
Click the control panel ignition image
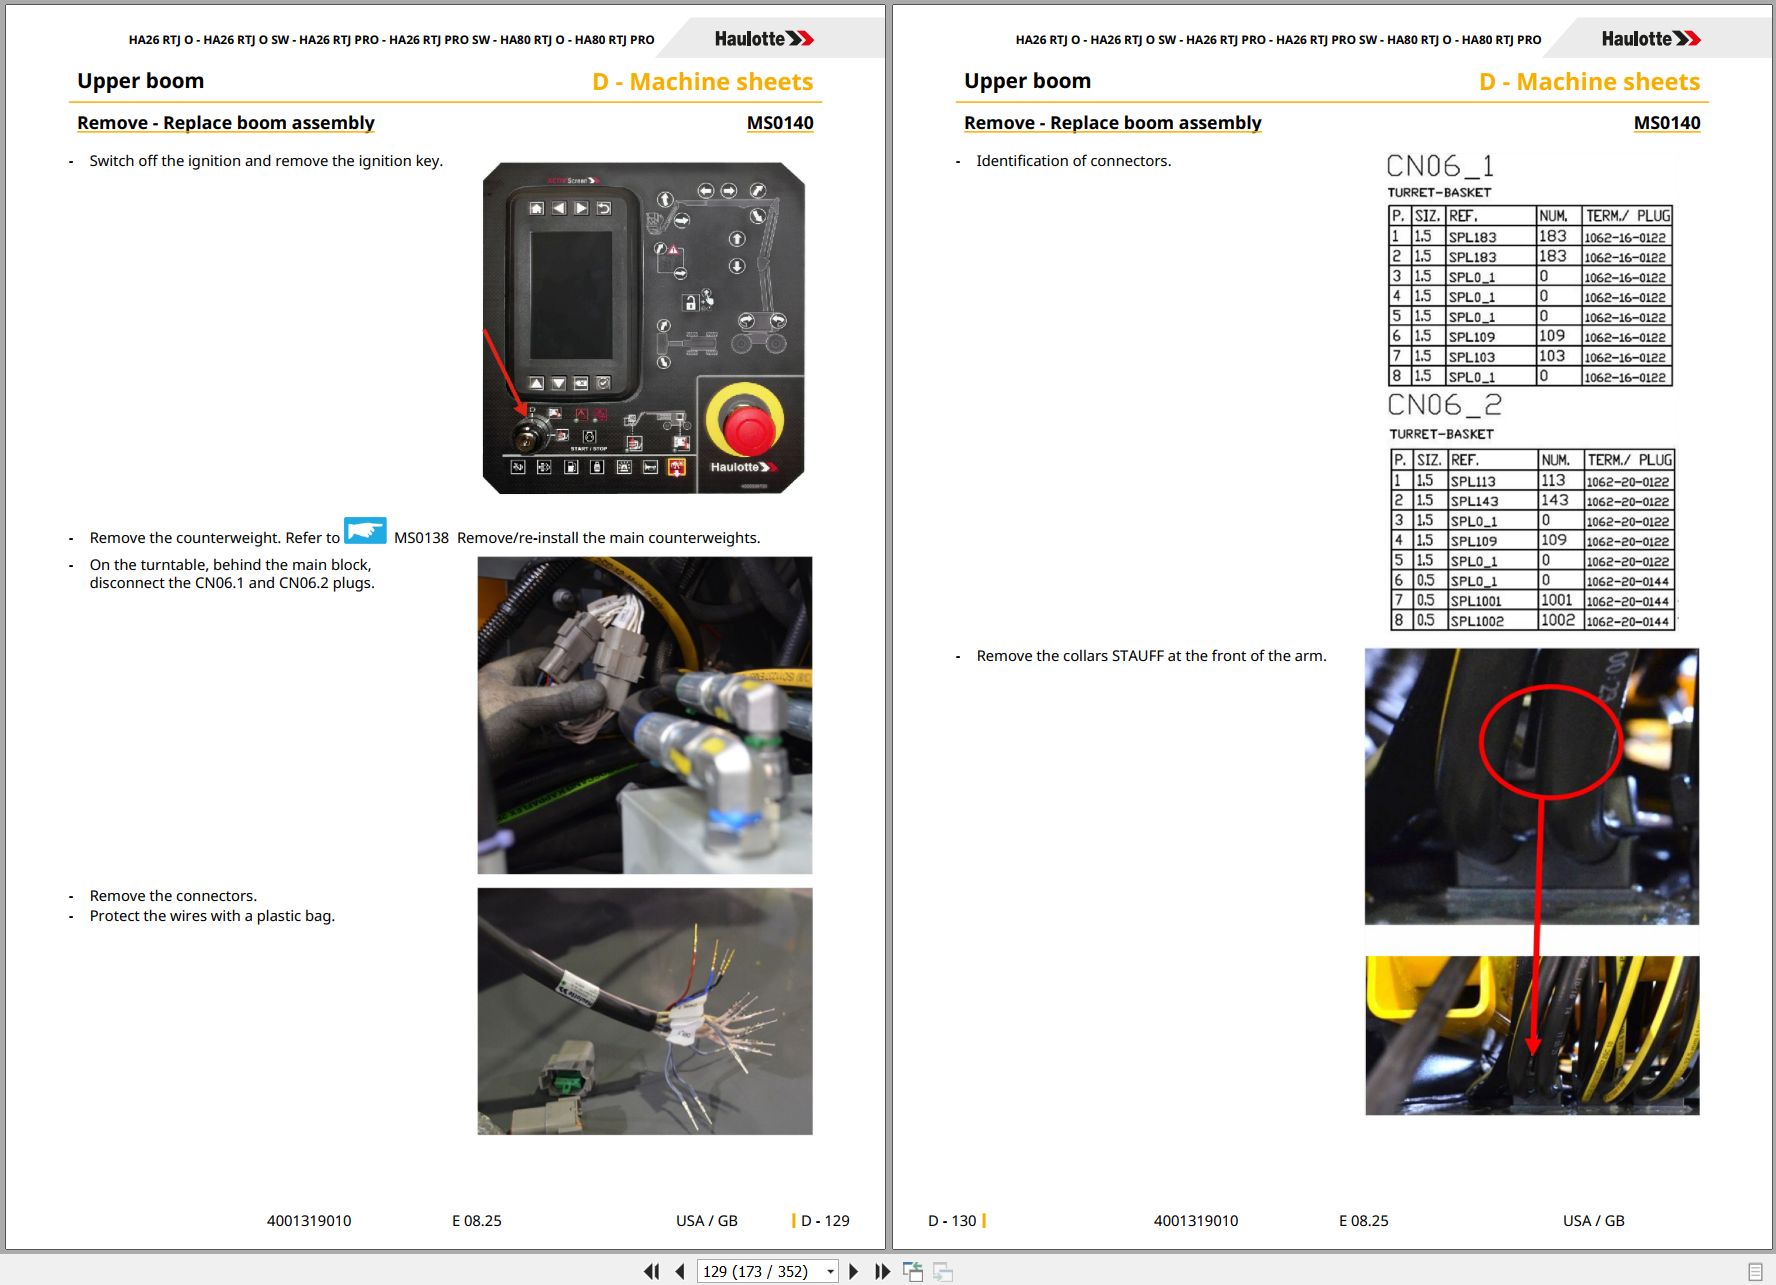(x=644, y=328)
